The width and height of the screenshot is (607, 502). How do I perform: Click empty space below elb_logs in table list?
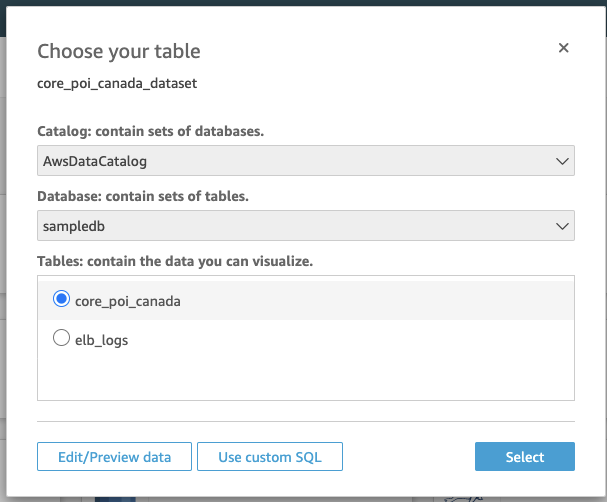(305, 380)
